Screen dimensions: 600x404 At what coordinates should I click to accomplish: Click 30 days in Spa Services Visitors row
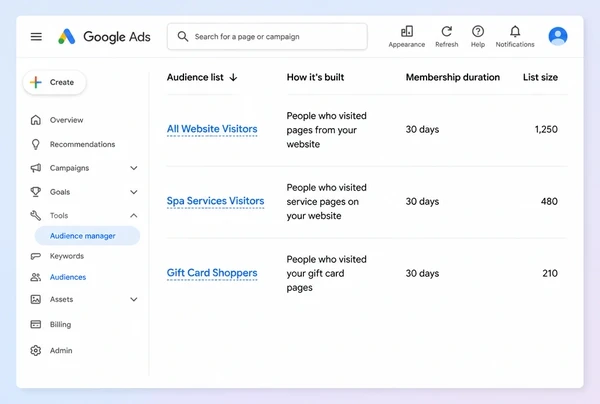[422, 201]
